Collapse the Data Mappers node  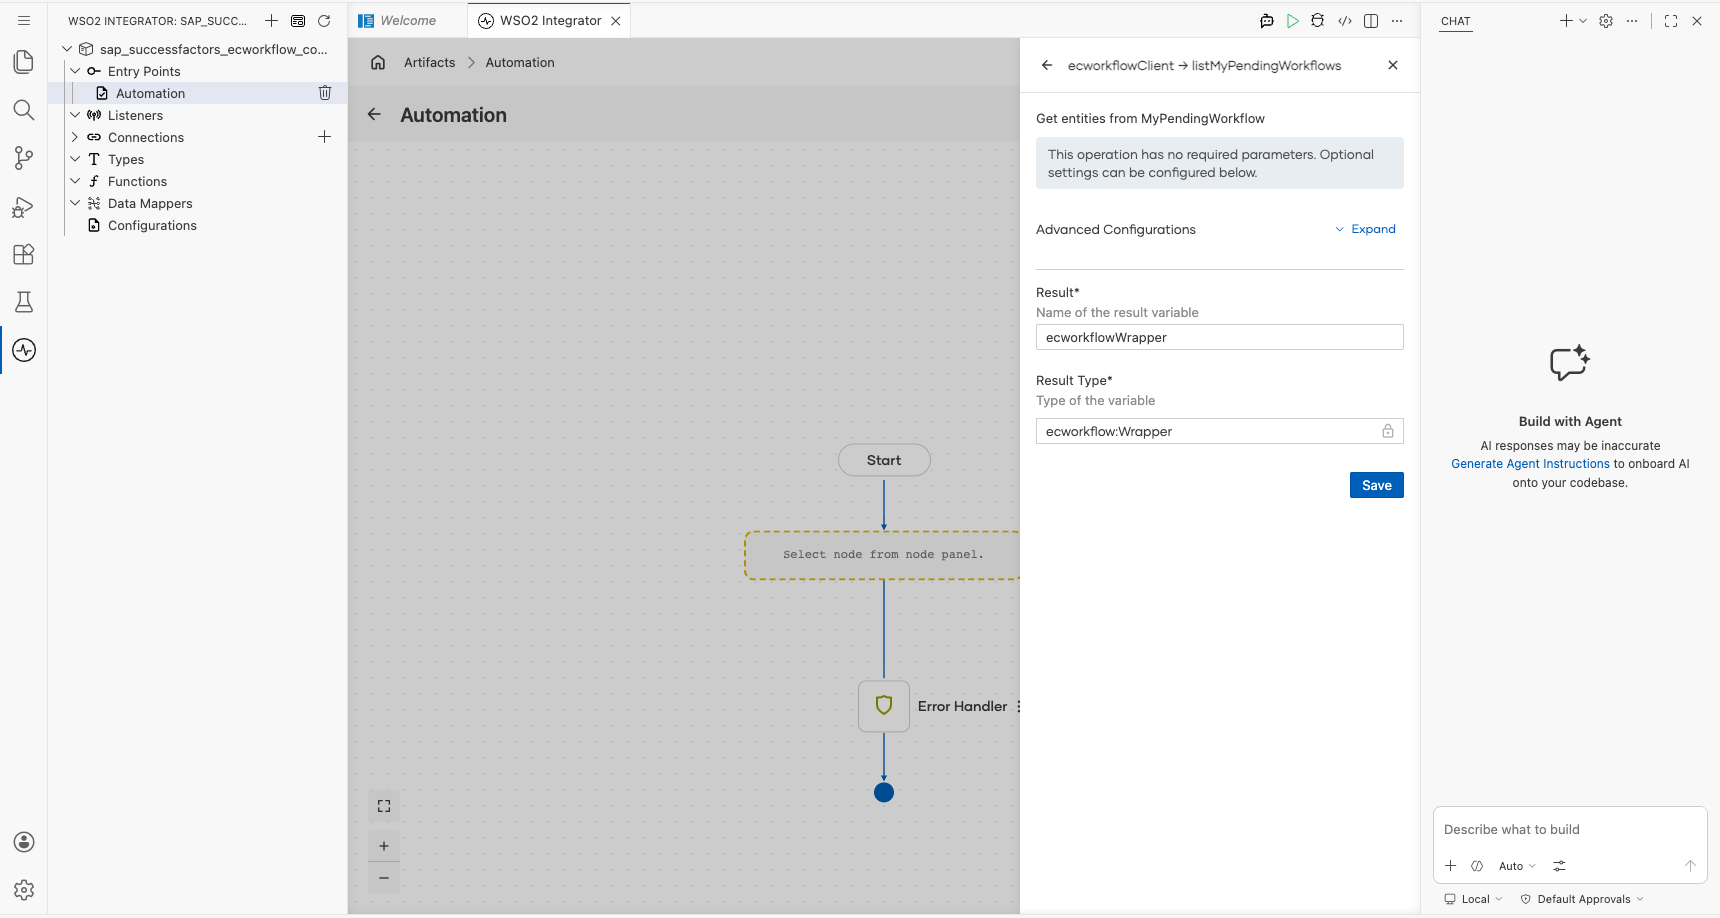(75, 203)
